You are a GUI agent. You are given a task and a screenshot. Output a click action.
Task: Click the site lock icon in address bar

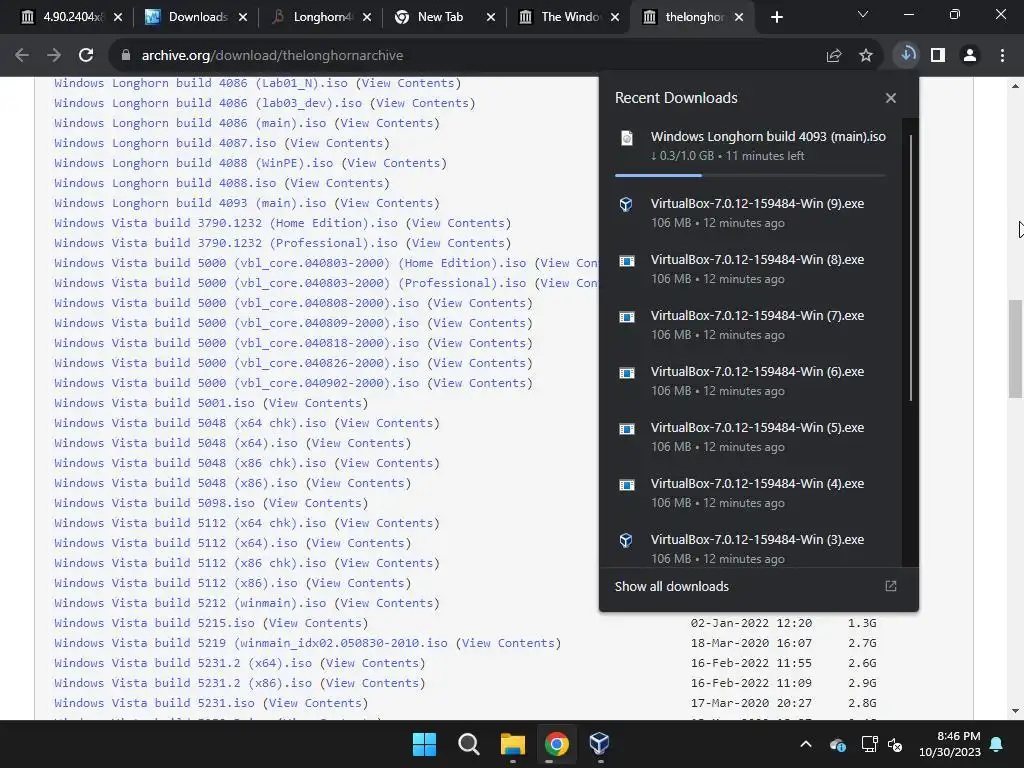tap(126, 56)
